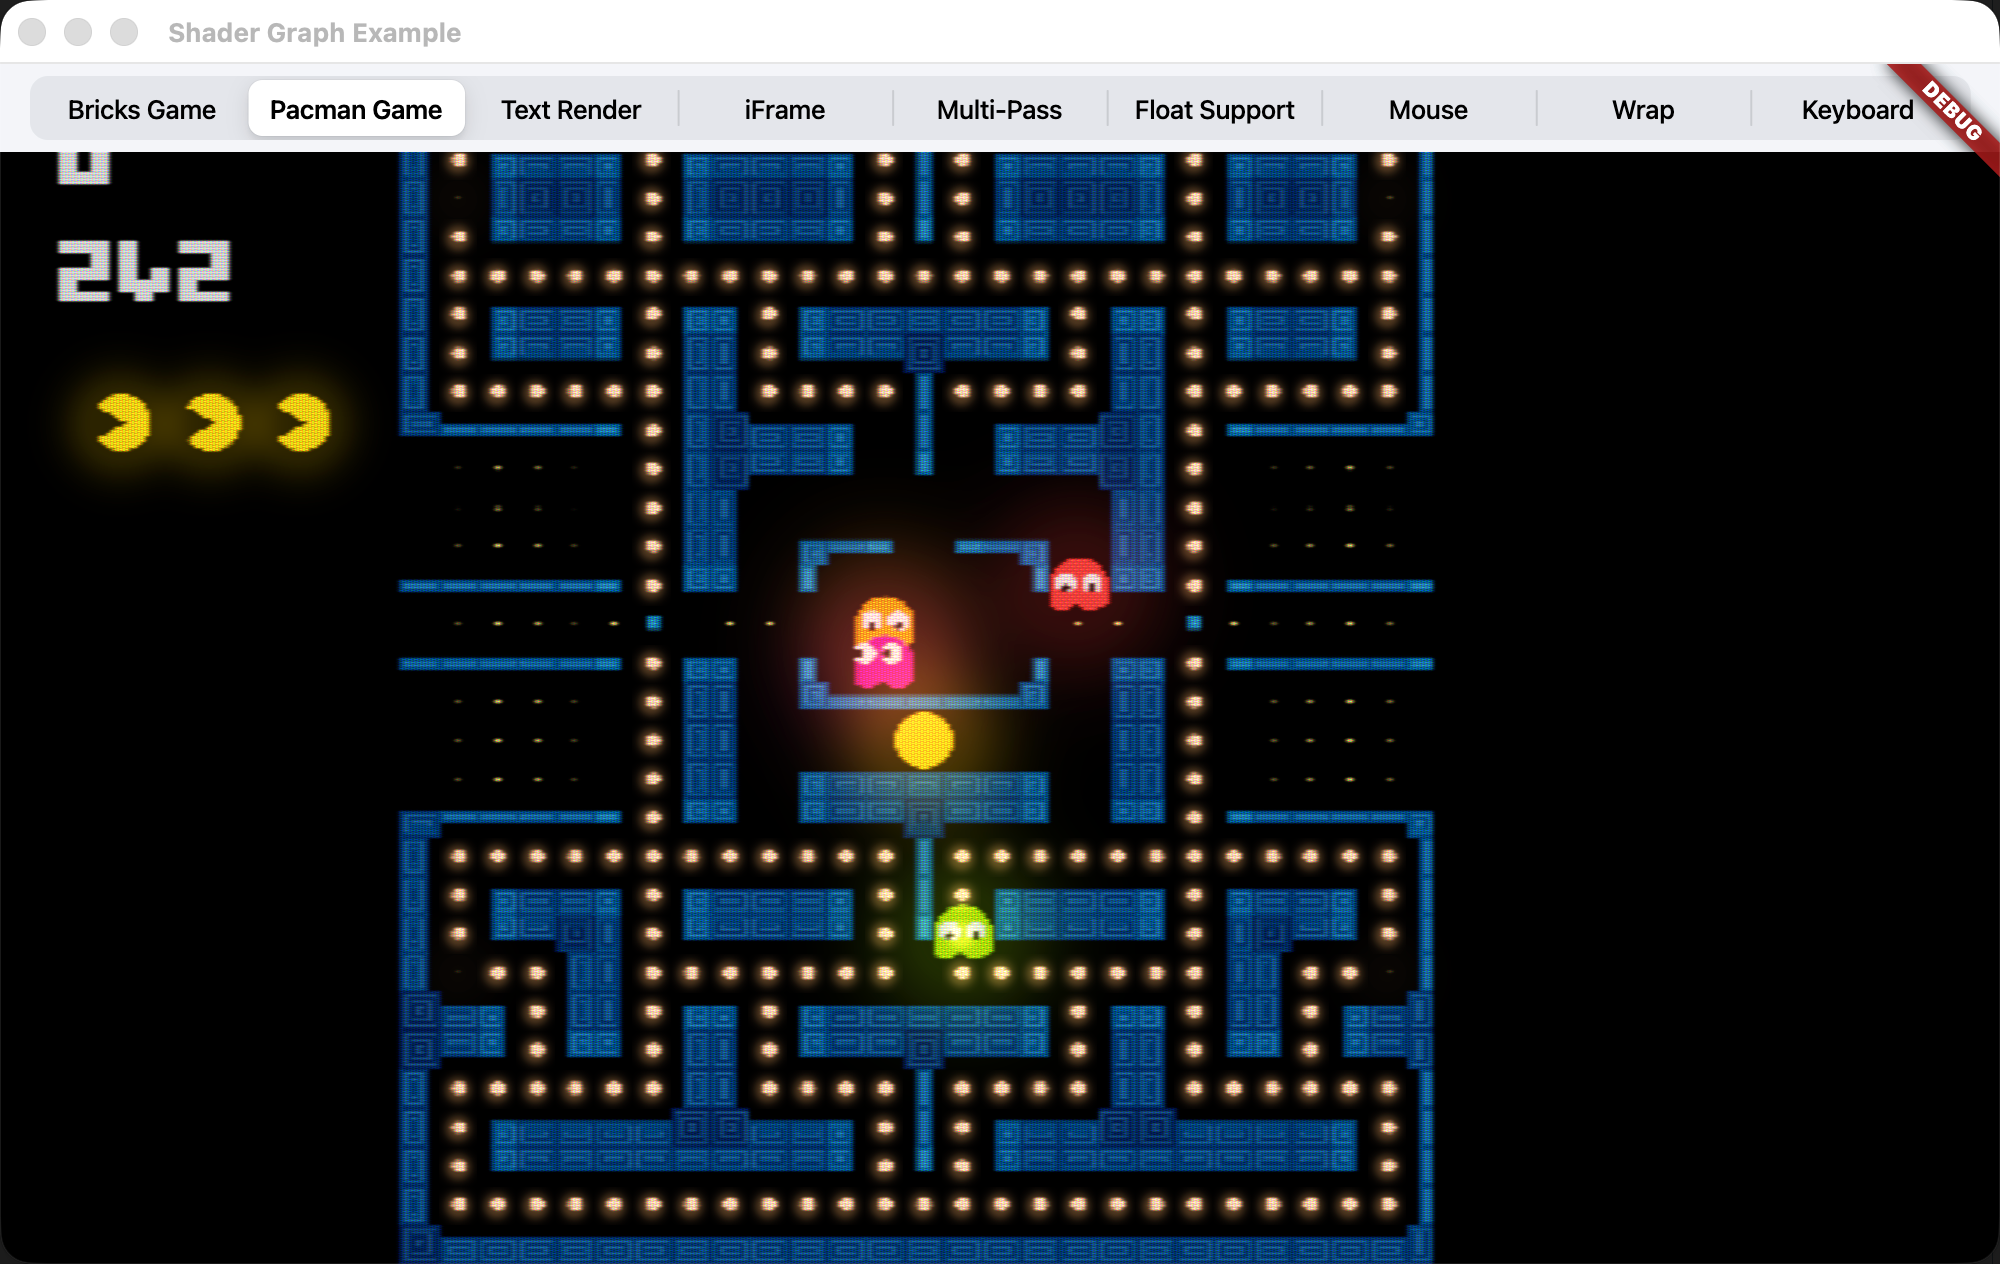This screenshot has width=2000, height=1264.
Task: Open the Multi-Pass tab
Action: [999, 109]
